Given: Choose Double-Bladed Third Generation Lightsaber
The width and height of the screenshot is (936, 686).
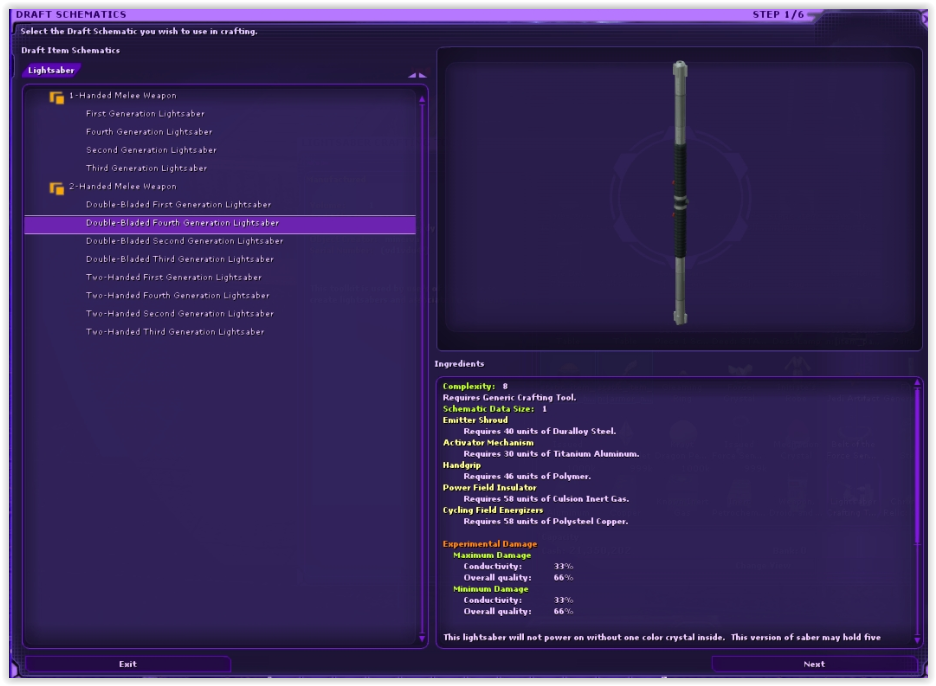Looking at the screenshot, I should click(180, 259).
